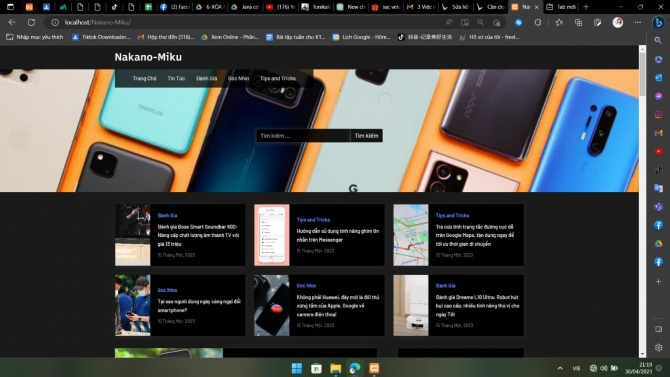Open File Explorer from the taskbar
This screenshot has height=377, width=670.
[x=335, y=368]
